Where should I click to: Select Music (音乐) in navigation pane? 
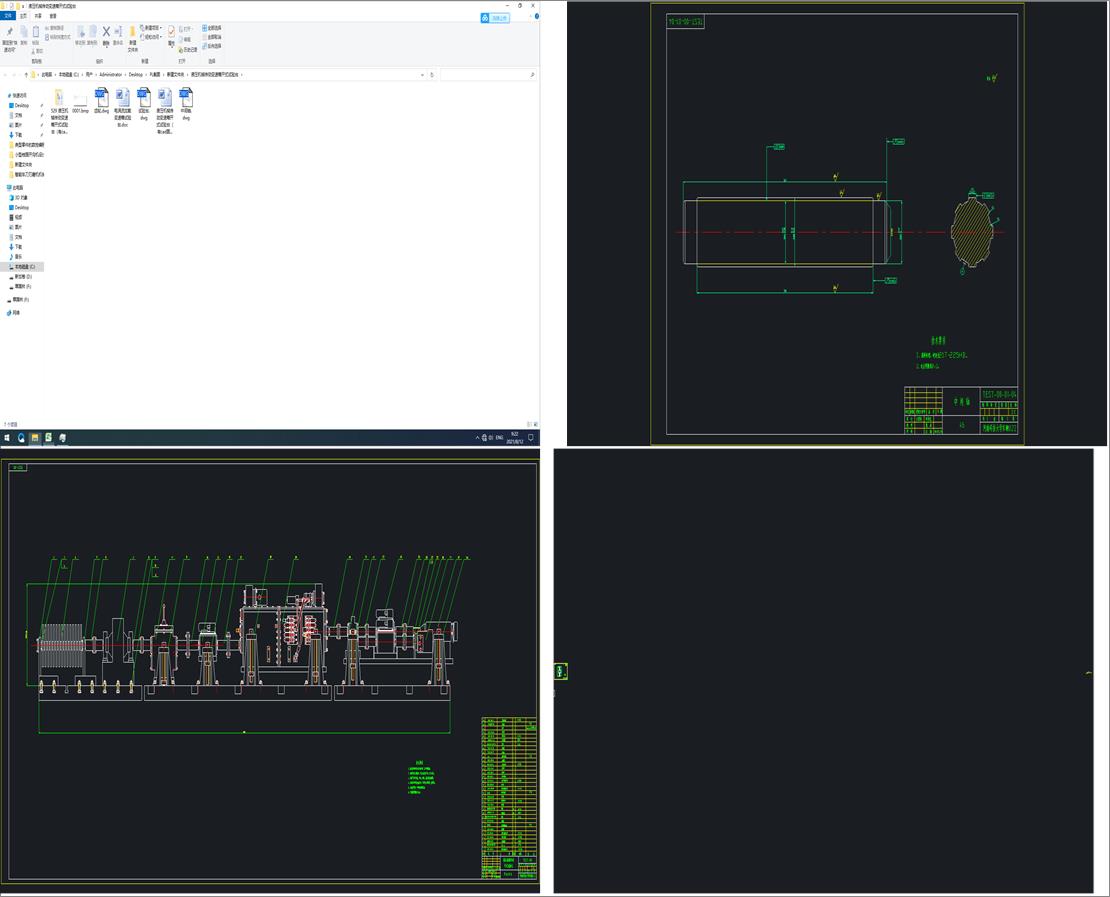coord(18,256)
